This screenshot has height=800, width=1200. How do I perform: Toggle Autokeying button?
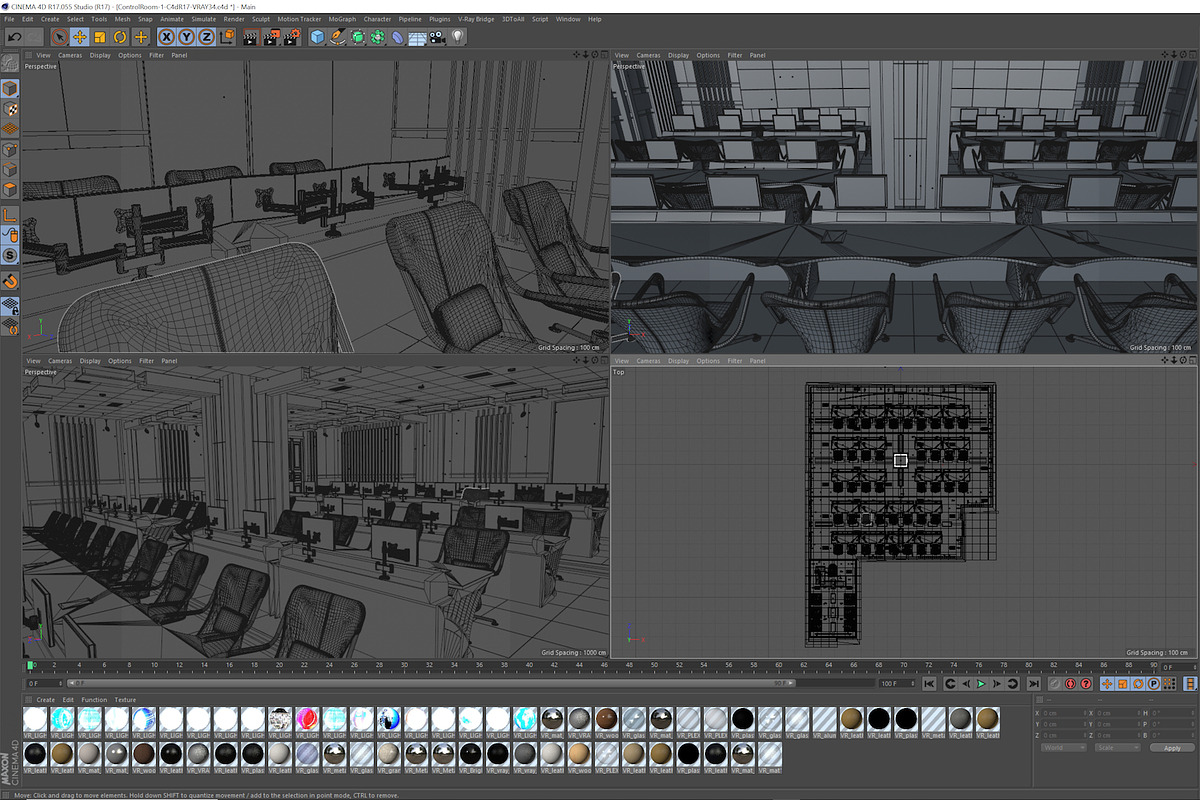point(1070,683)
